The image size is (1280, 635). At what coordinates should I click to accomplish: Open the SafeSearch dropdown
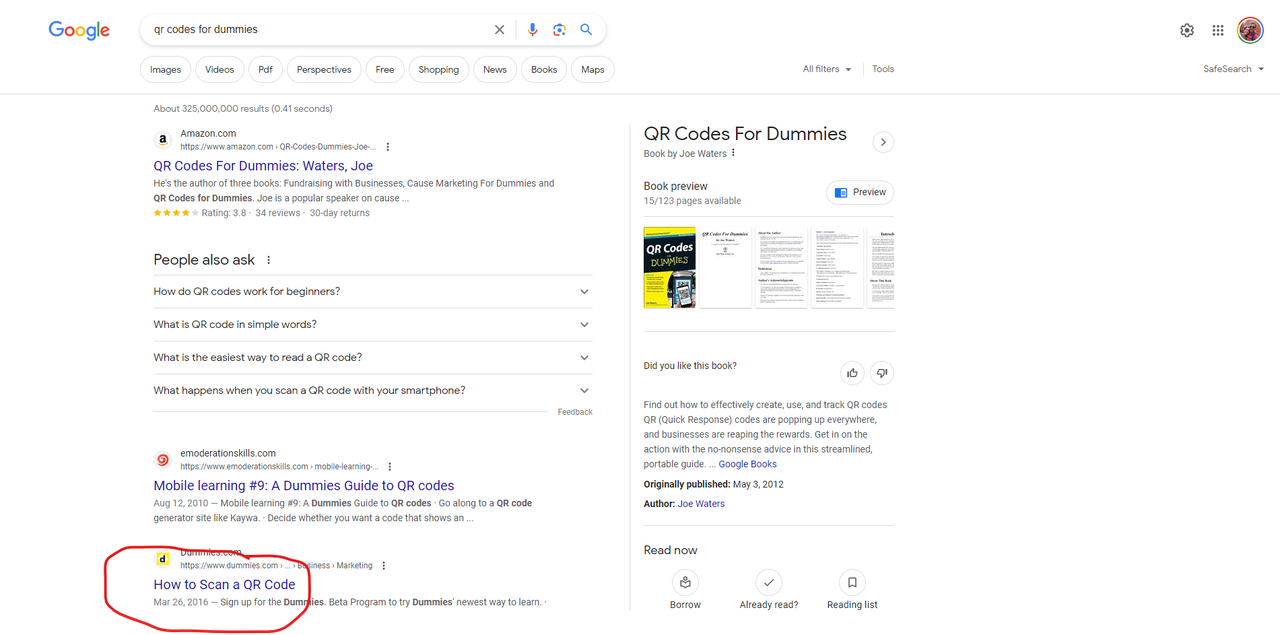[1234, 69]
